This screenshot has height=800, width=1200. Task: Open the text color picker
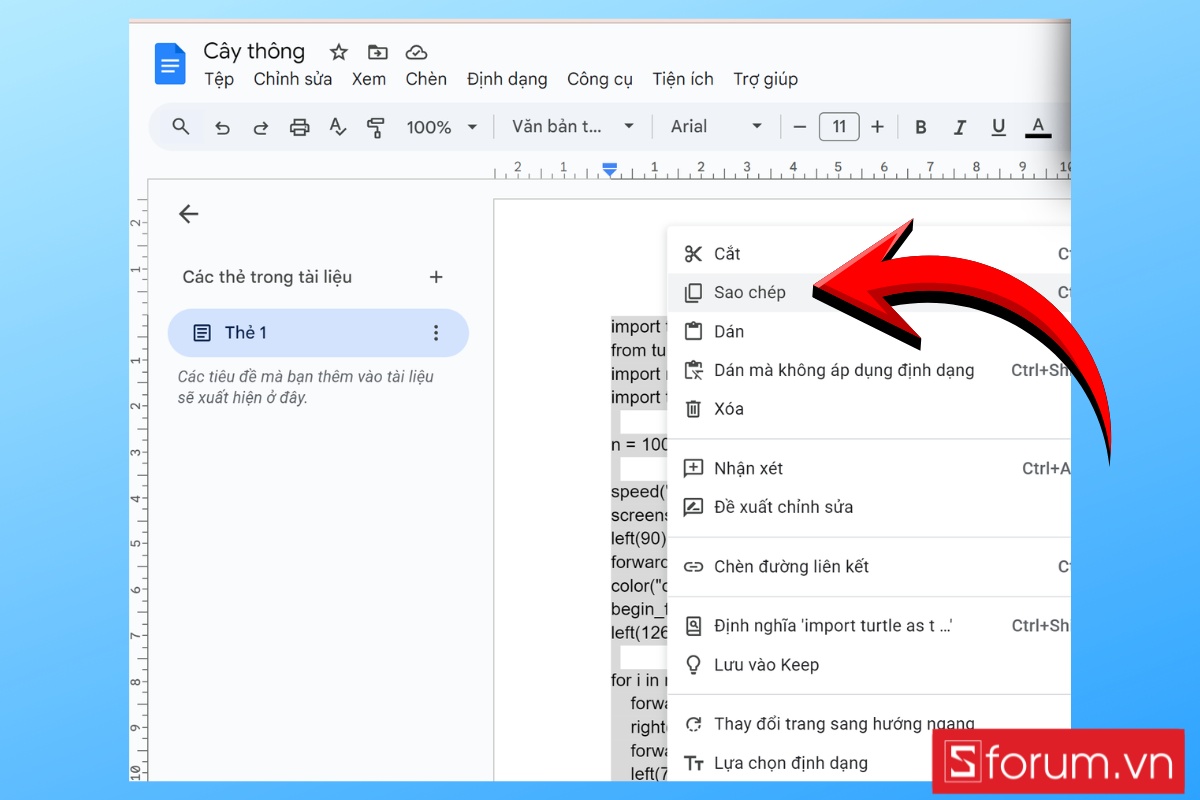[x=1038, y=127]
